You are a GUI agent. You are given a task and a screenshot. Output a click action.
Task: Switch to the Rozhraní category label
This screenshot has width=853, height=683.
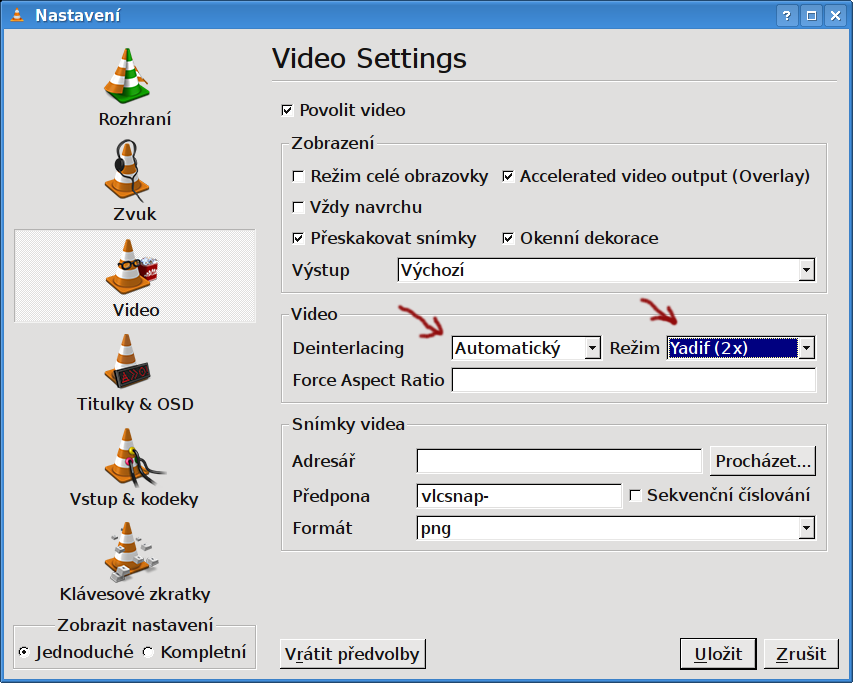tap(135, 119)
